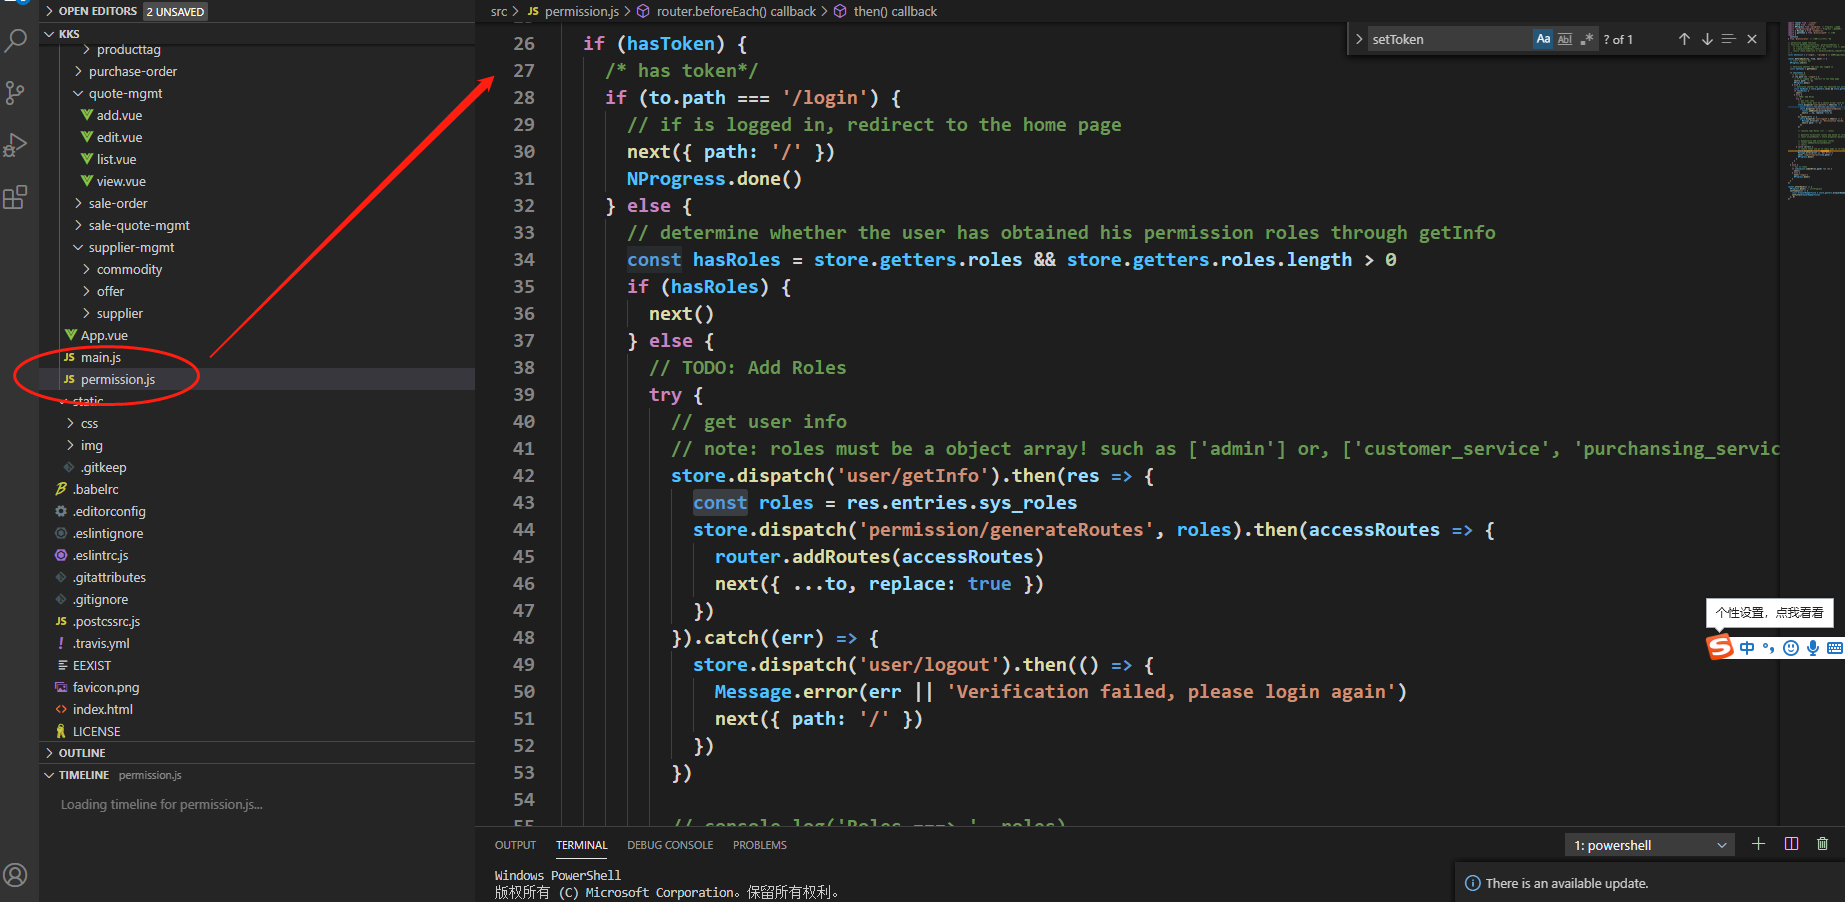Switch to the PROBLEMS panel tab
The image size is (1845, 902).
(760, 845)
